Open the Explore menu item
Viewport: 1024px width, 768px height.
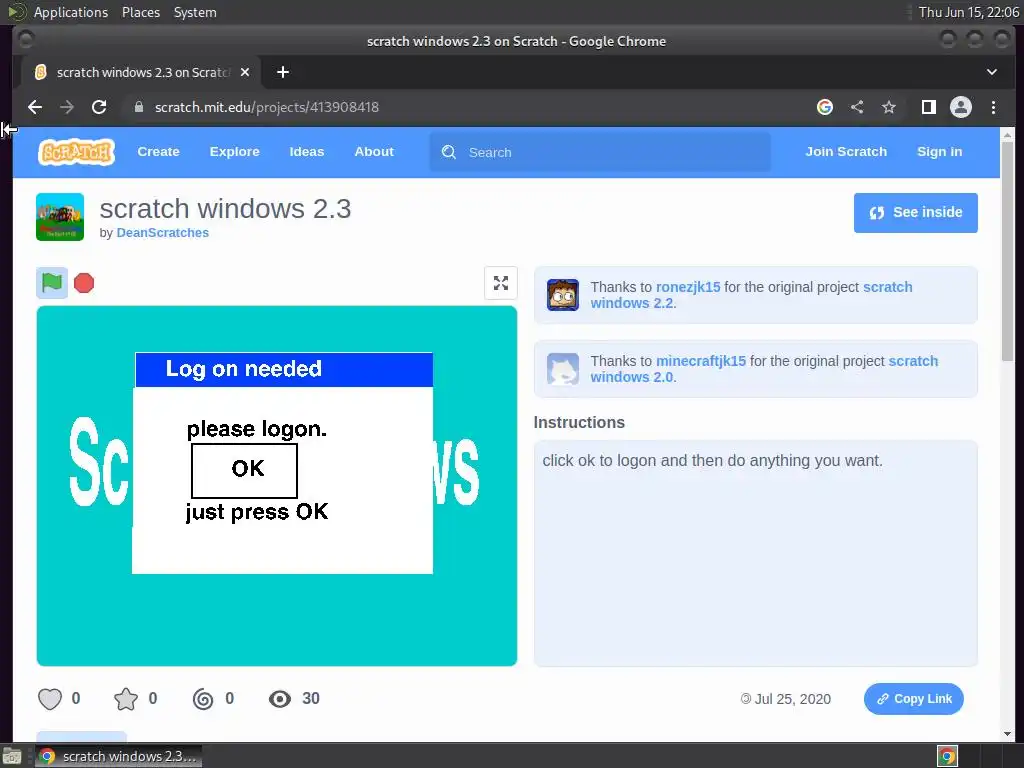click(x=234, y=152)
